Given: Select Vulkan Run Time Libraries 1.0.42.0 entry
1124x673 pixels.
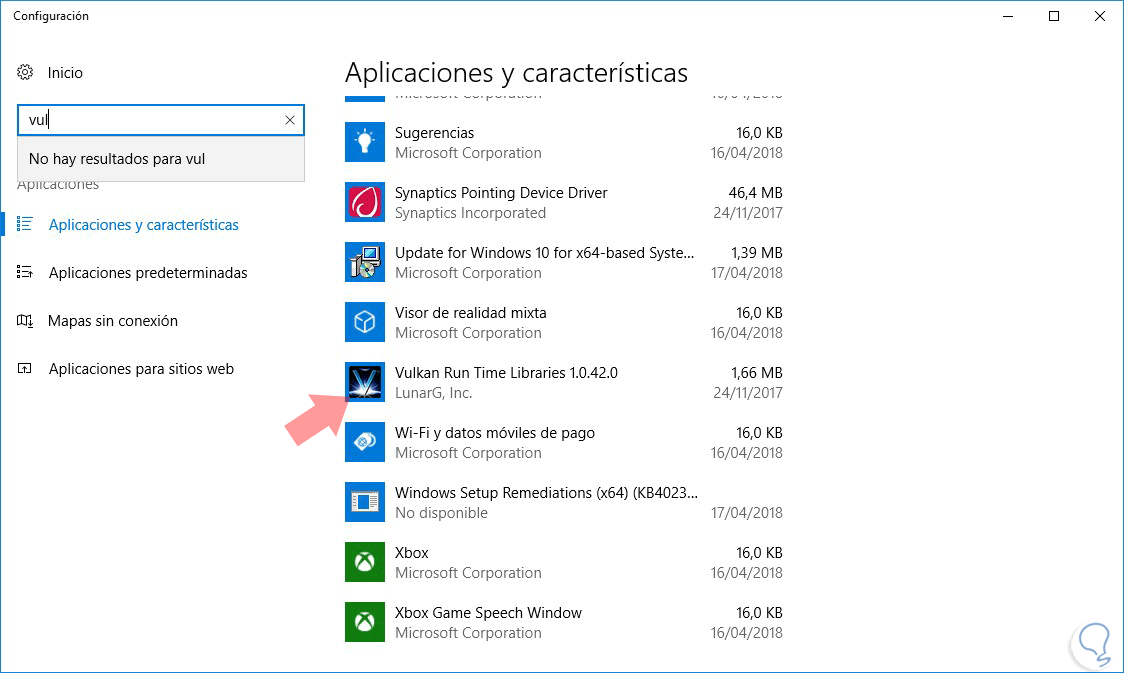Looking at the screenshot, I should (x=506, y=373).
